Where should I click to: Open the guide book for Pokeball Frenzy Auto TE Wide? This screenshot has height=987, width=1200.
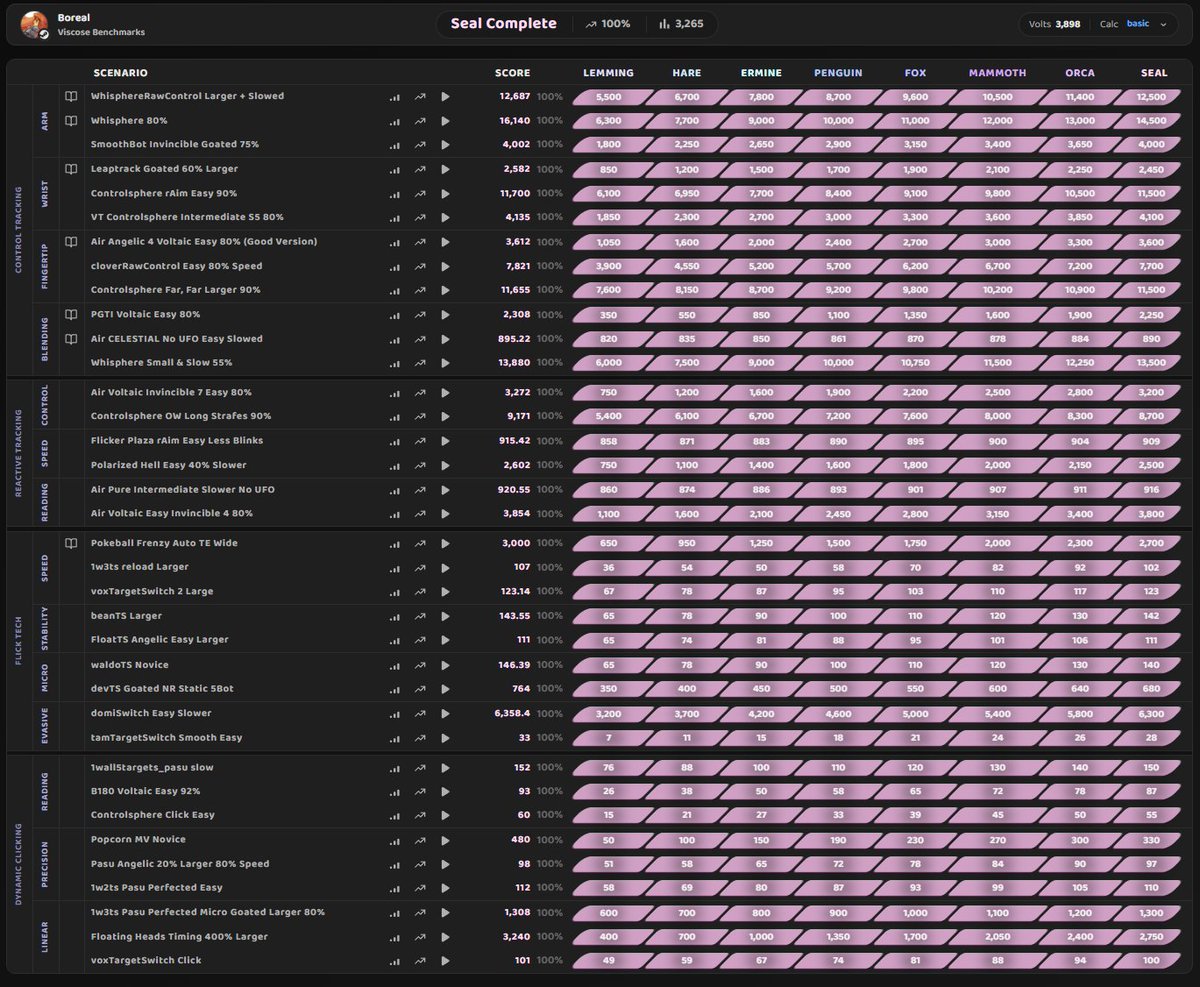coord(71,543)
